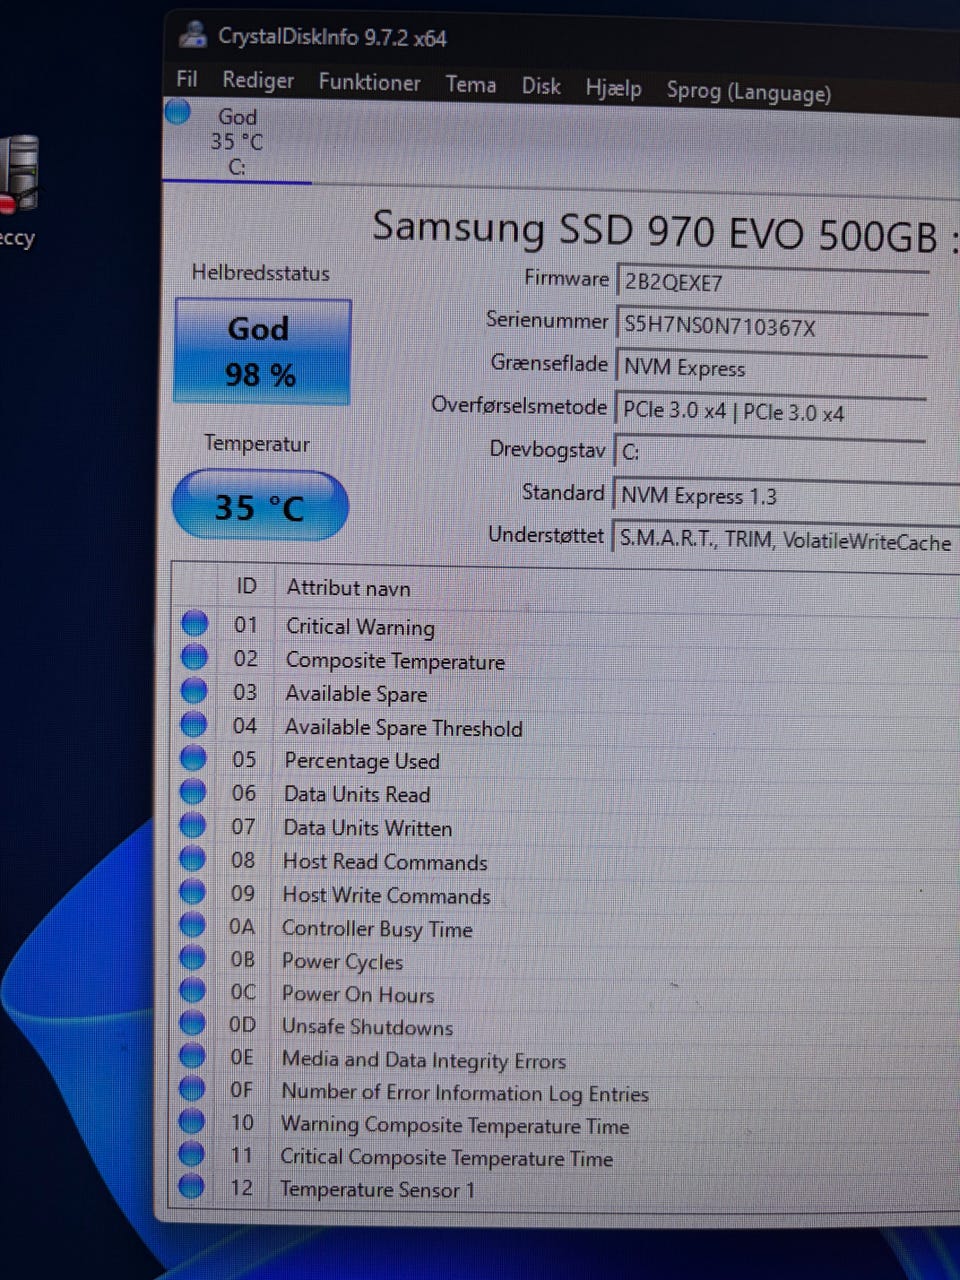Click status orb for Available Spare Threshold row

click(193, 725)
